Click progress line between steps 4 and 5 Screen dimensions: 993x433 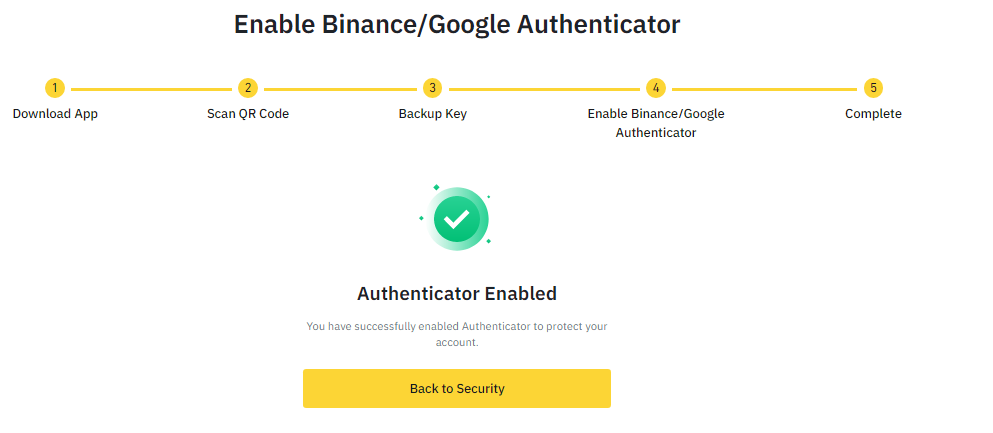tap(764, 89)
